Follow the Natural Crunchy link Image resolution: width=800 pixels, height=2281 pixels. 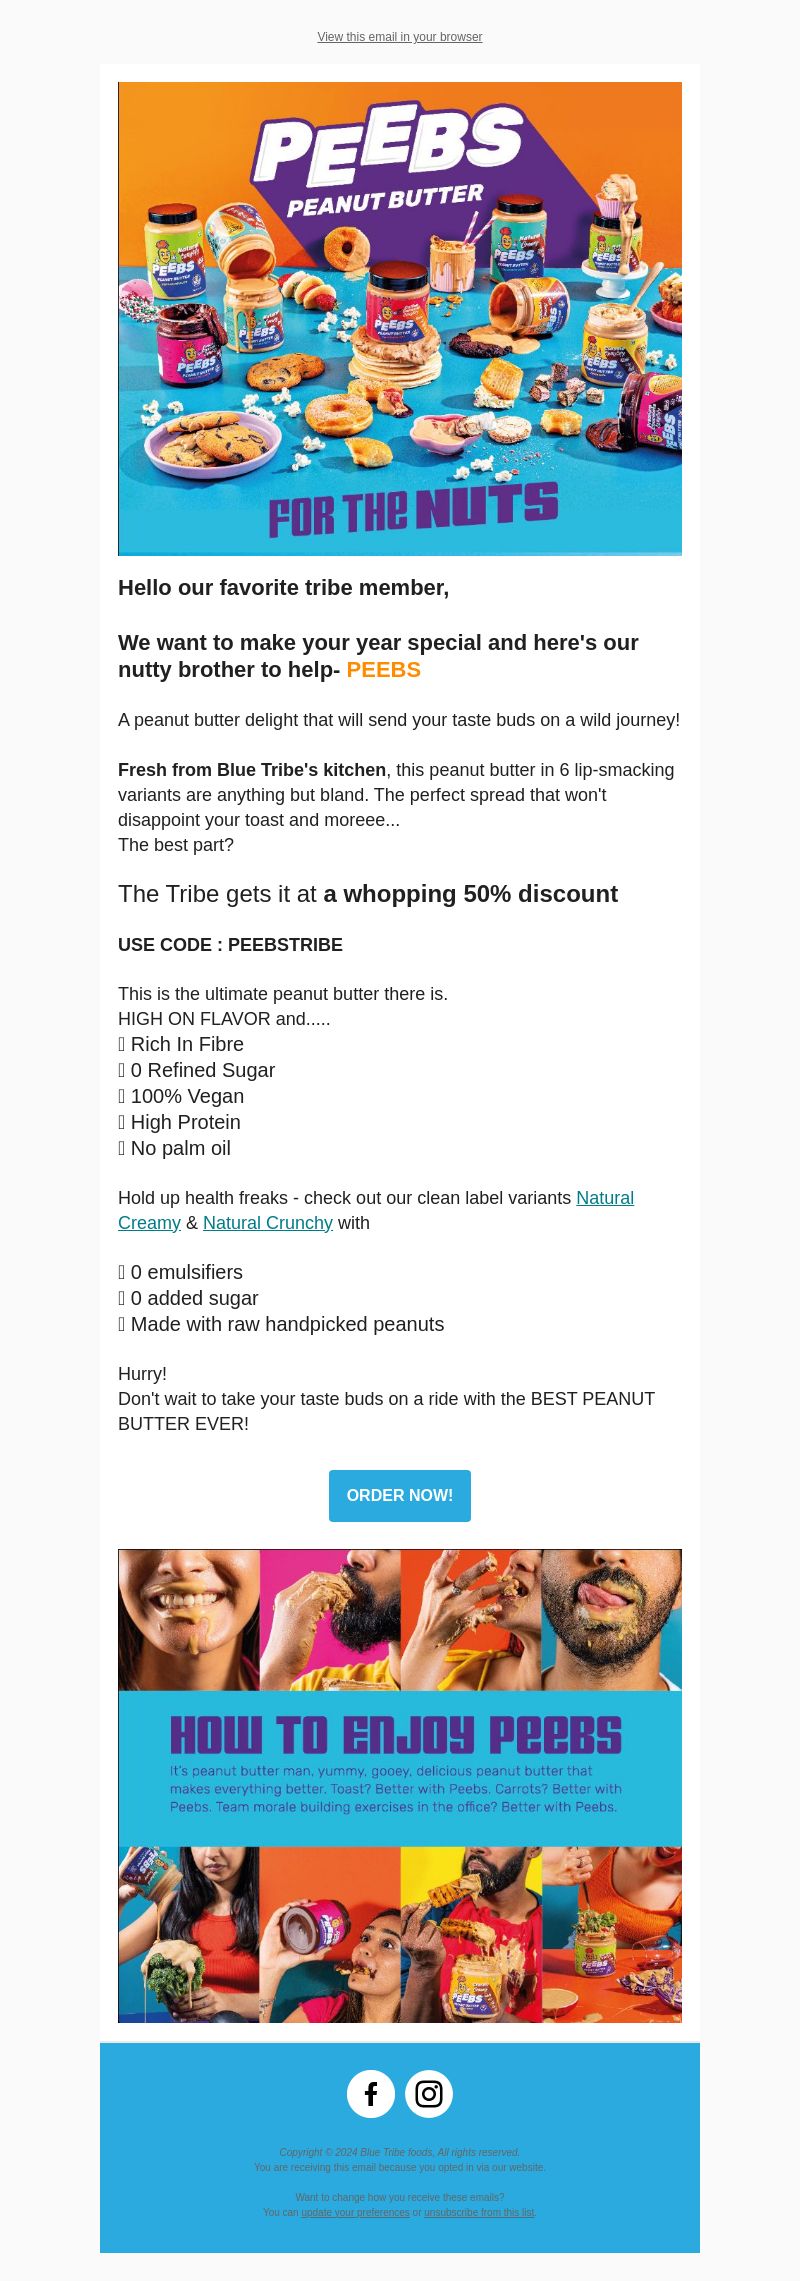coord(268,1223)
